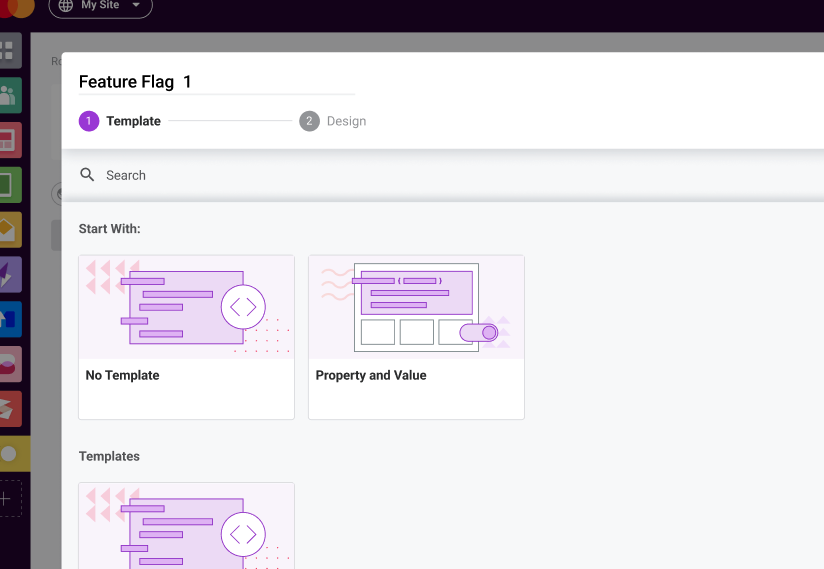Screen dimensions: 824x569
Task: Click the dashed plus add-app icon
Action: (9, 499)
